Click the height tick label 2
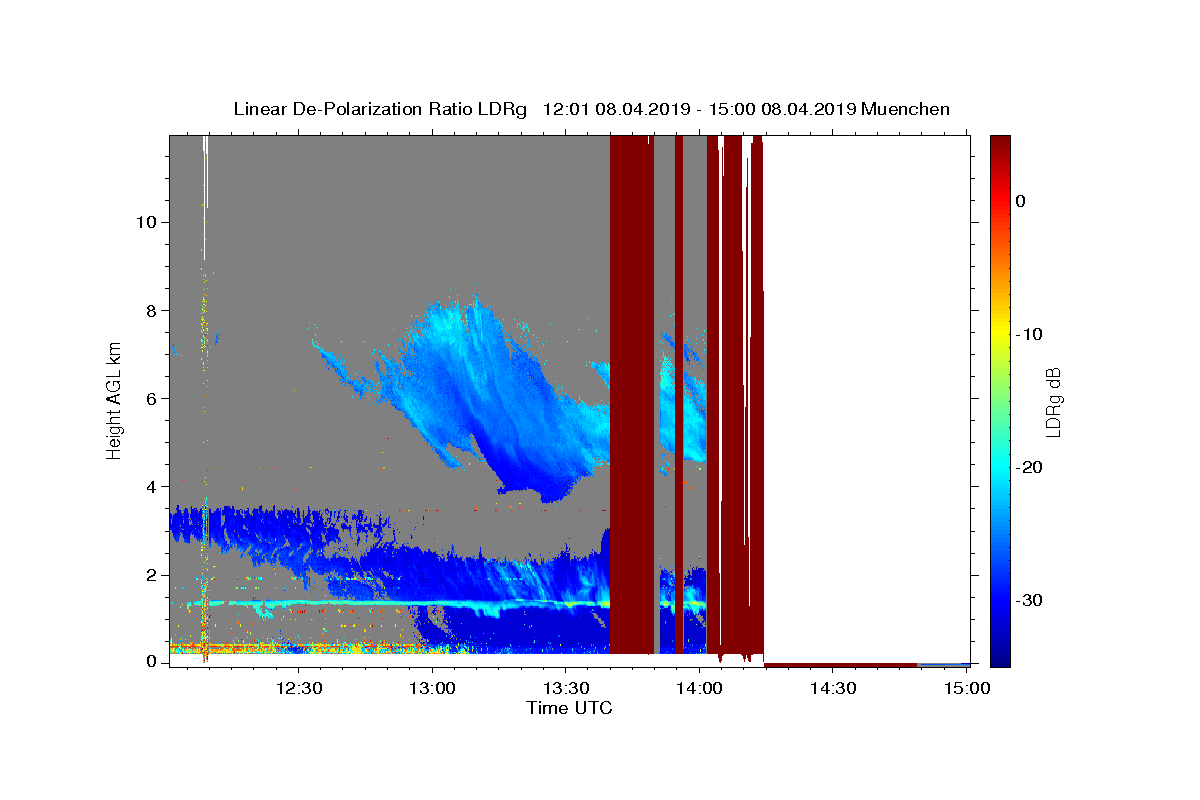This screenshot has width=1200, height=800. (150, 574)
